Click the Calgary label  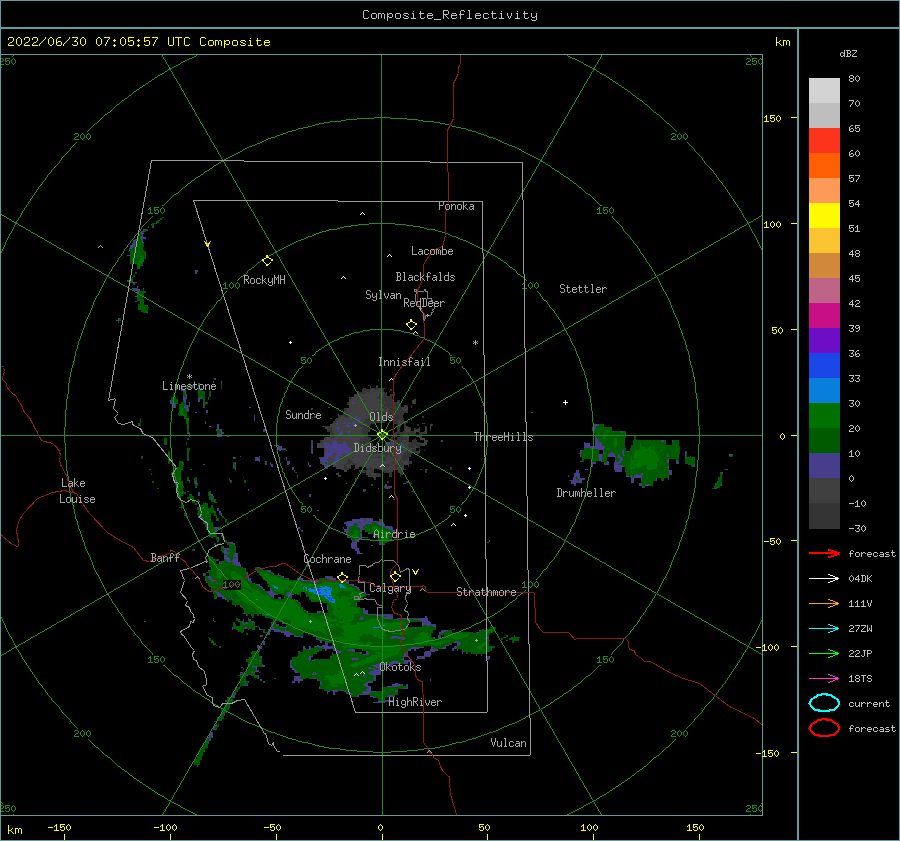pyautogui.click(x=390, y=588)
